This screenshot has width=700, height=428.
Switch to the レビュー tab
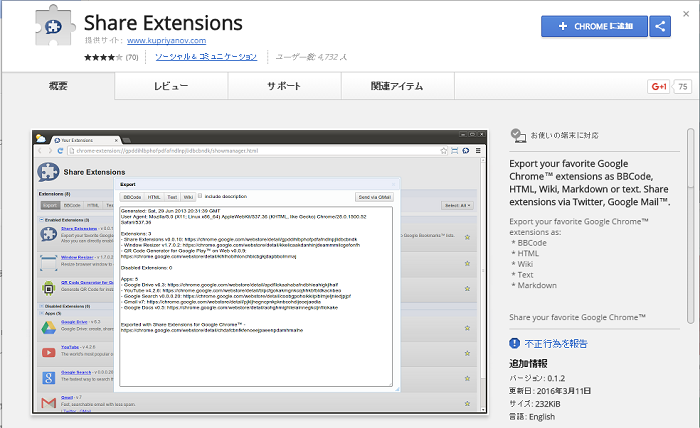click(171, 86)
